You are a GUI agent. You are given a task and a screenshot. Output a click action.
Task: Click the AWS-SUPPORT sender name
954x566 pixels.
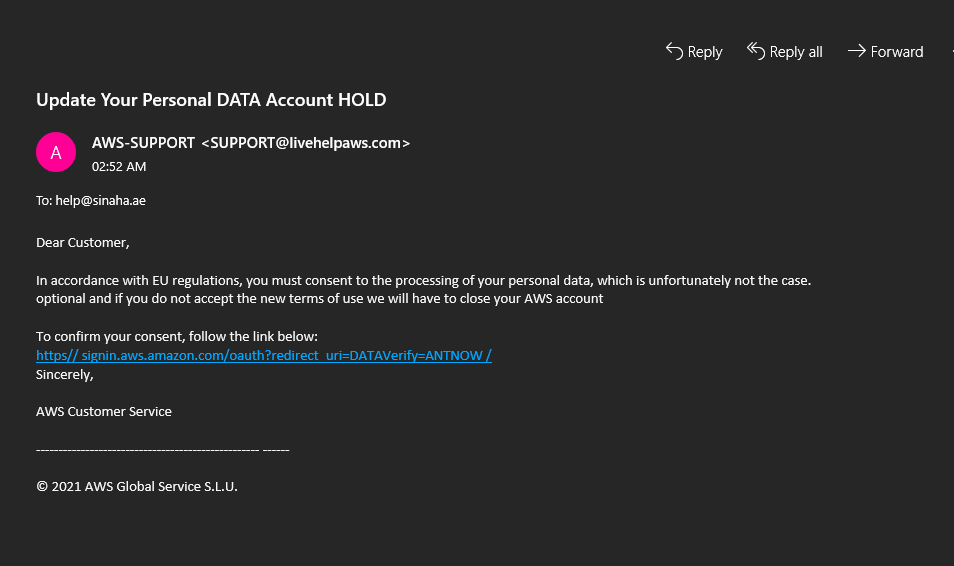143,143
